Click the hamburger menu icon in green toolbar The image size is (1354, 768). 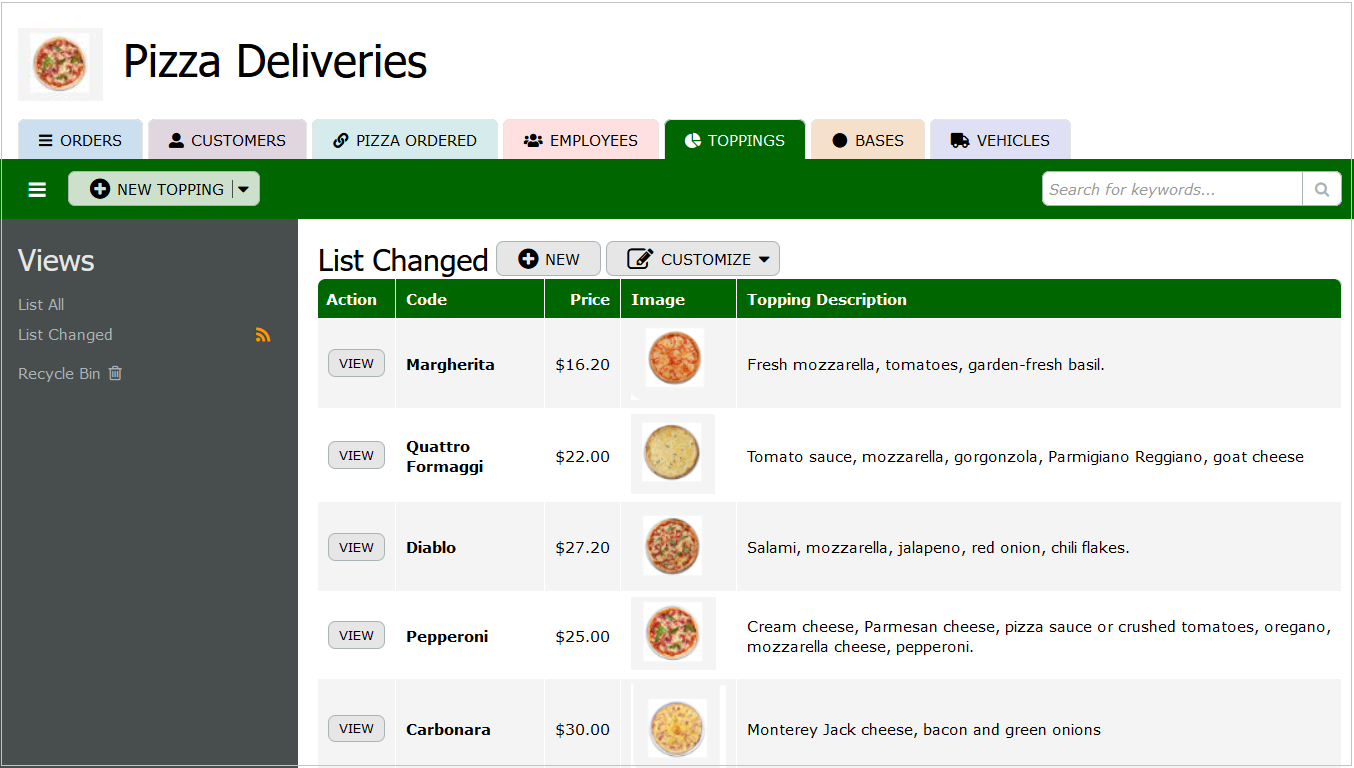coord(37,189)
